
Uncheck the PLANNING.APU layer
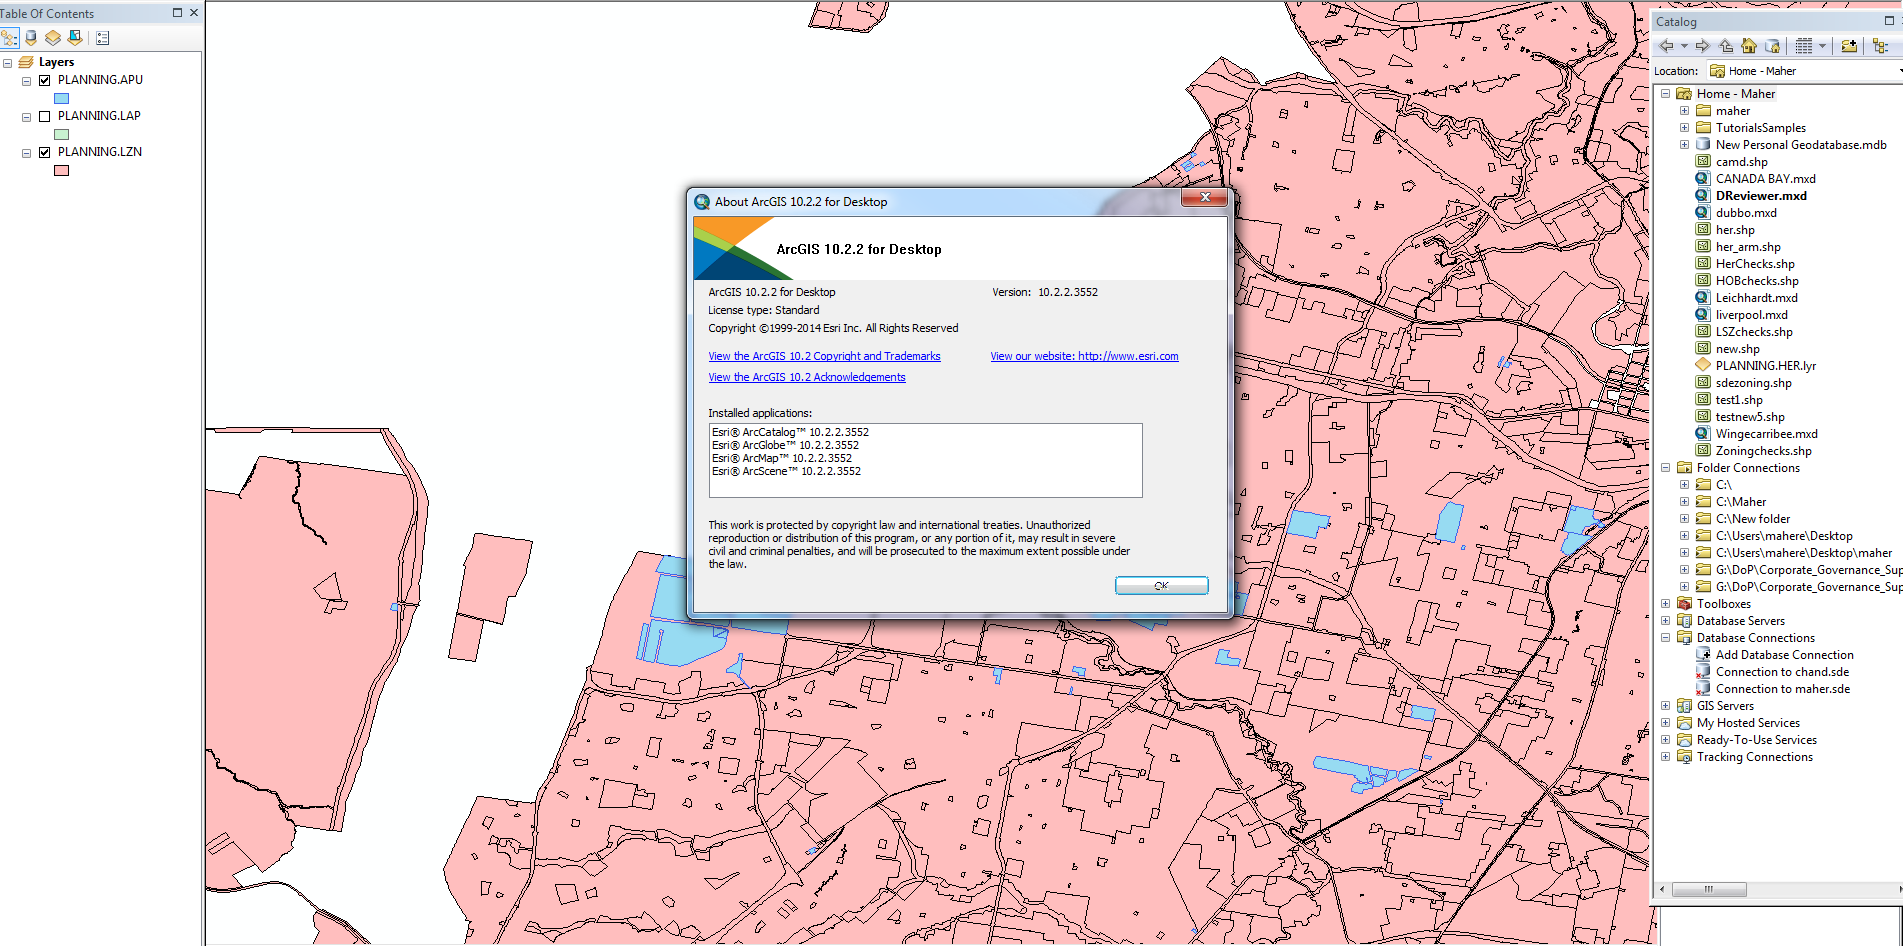point(44,79)
